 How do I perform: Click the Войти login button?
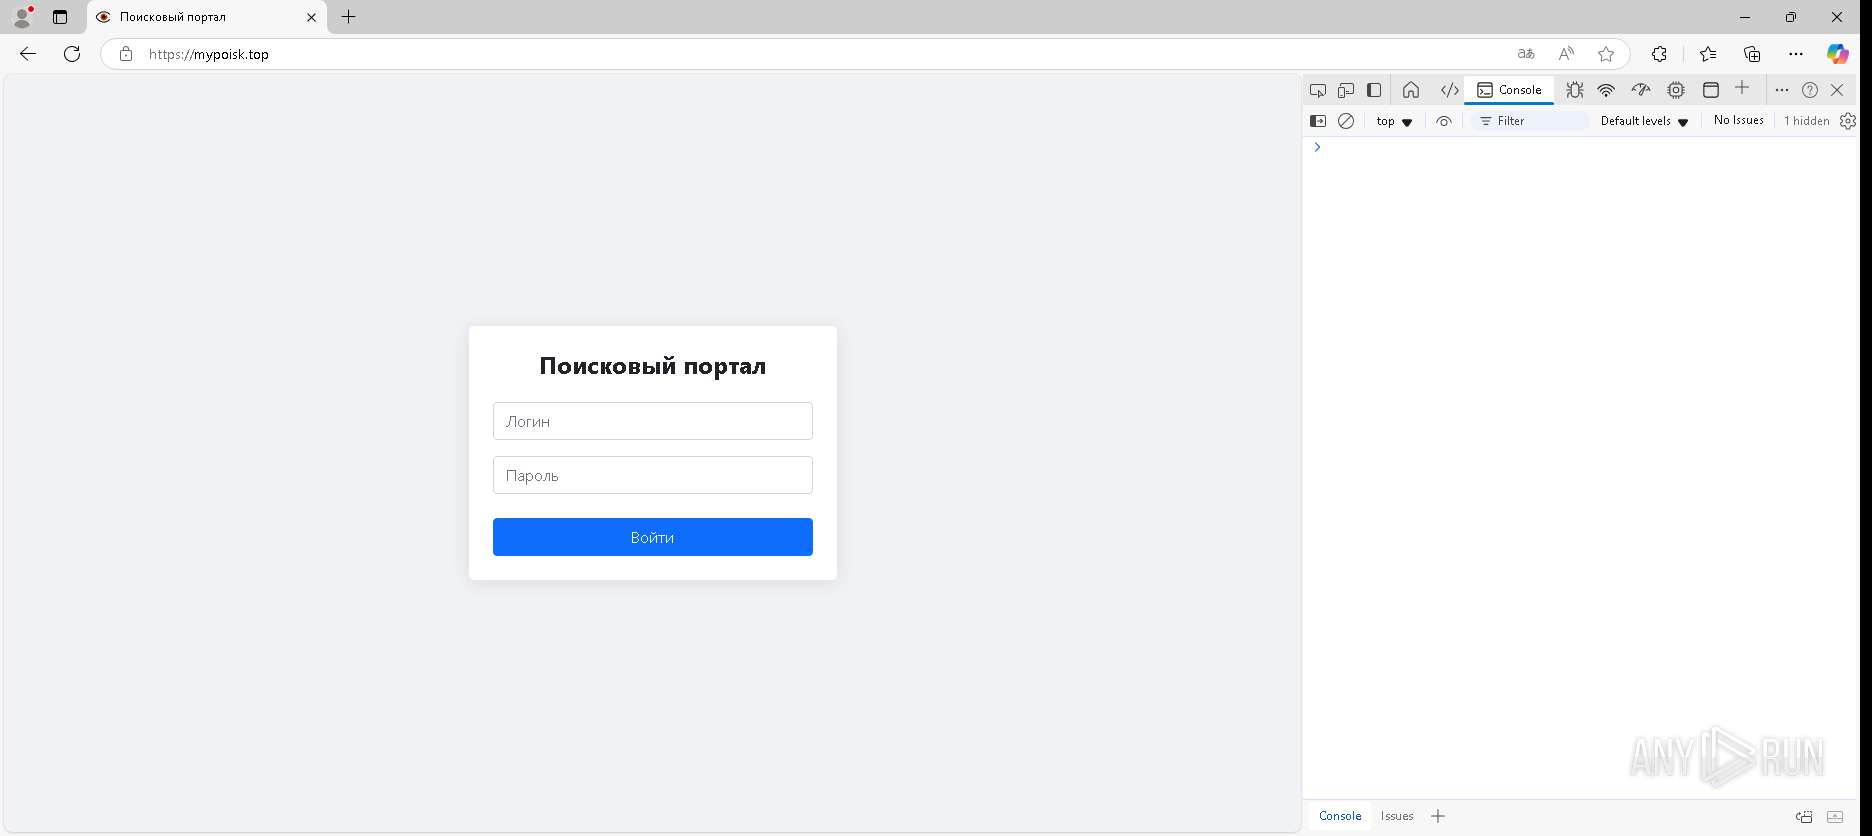click(653, 537)
